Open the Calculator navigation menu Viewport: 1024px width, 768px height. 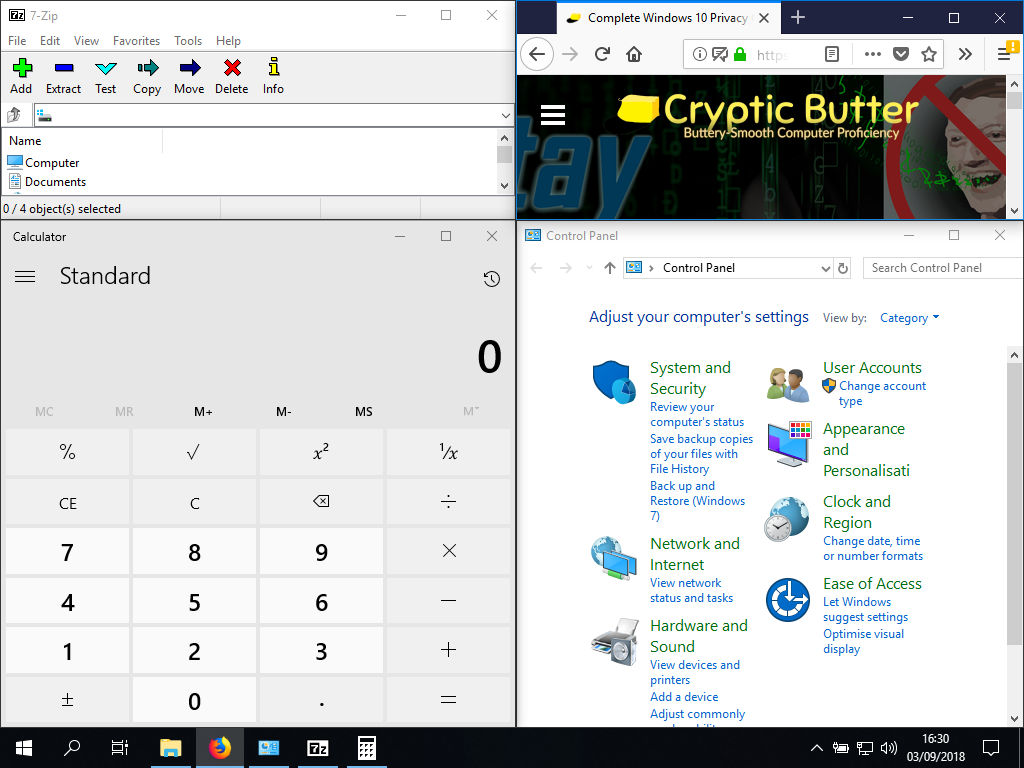coord(25,276)
